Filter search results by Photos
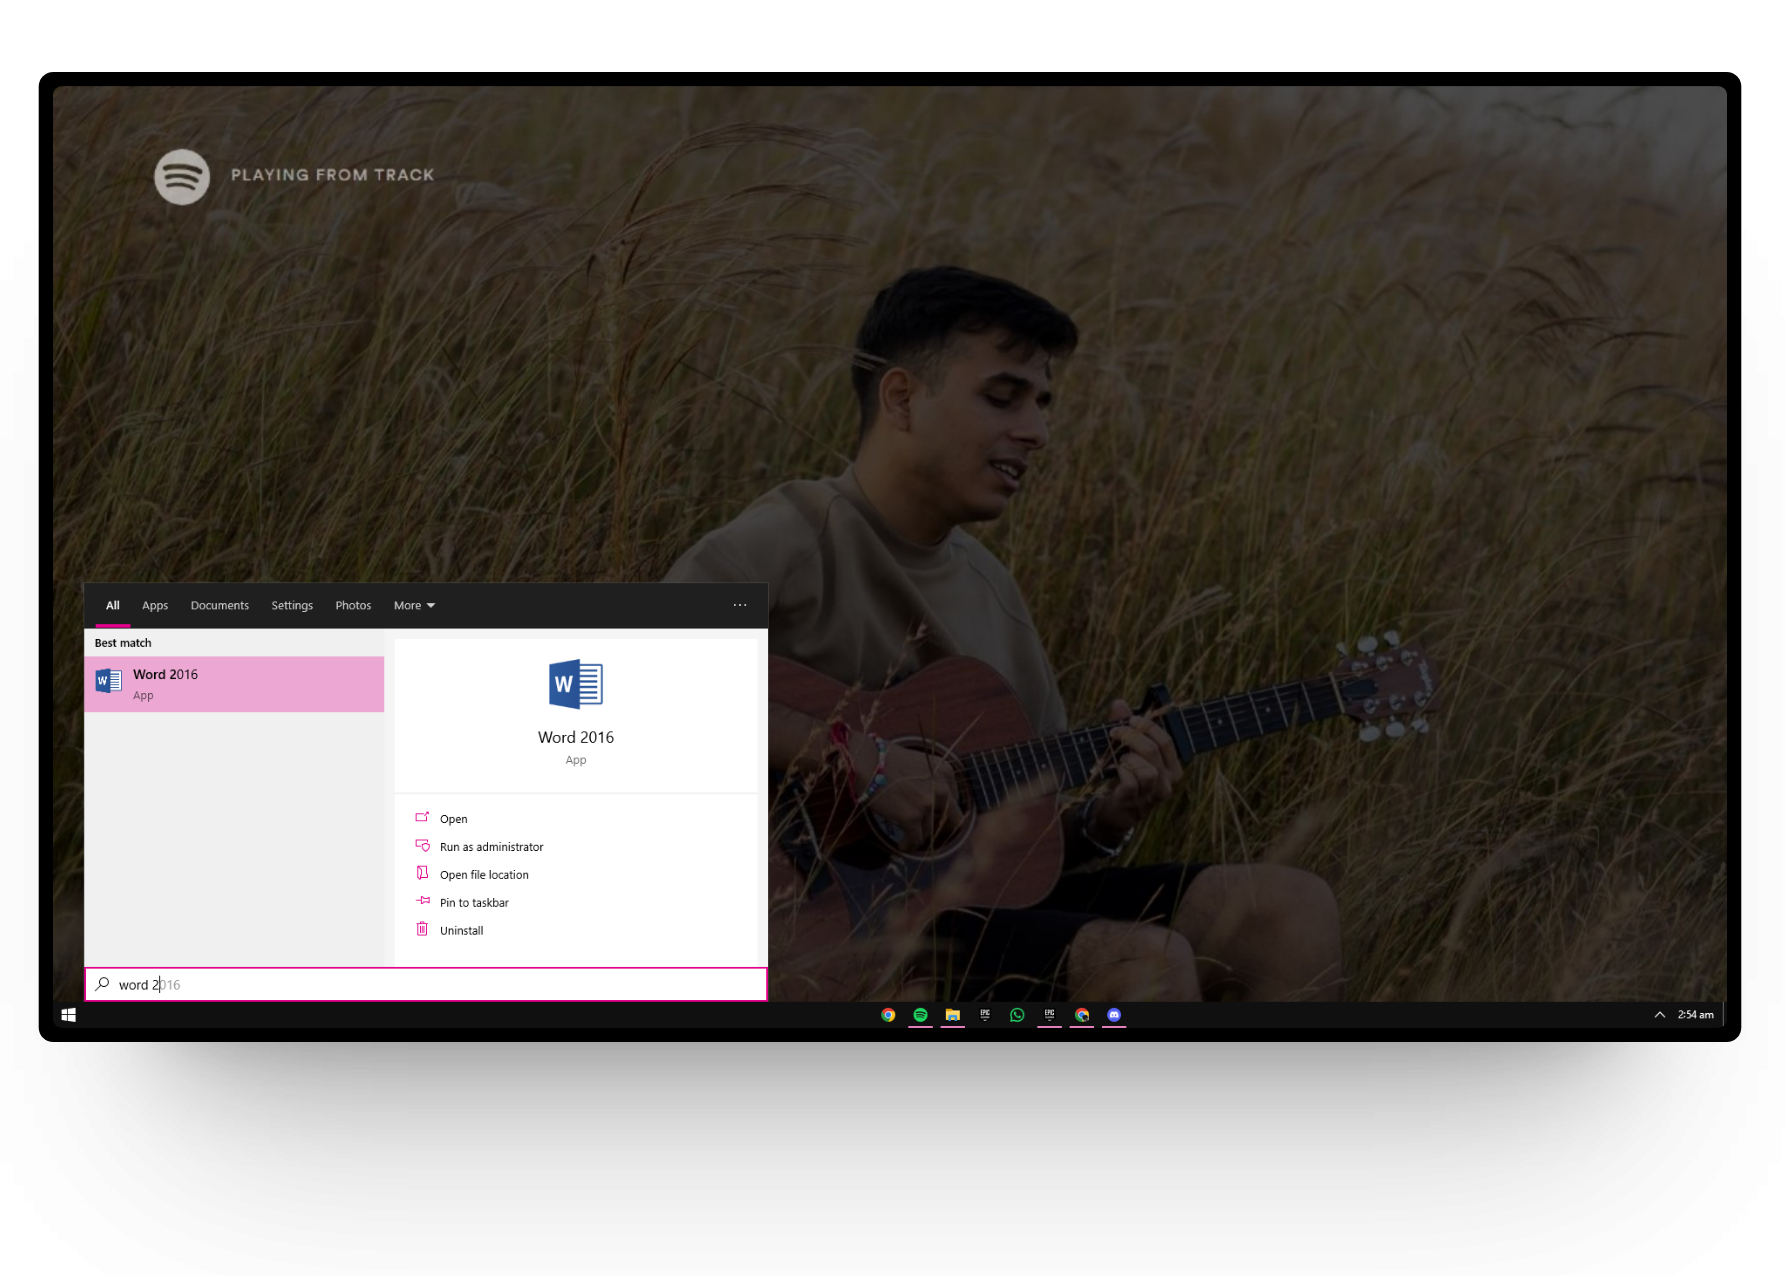This screenshot has height=1276, width=1785. click(x=353, y=606)
